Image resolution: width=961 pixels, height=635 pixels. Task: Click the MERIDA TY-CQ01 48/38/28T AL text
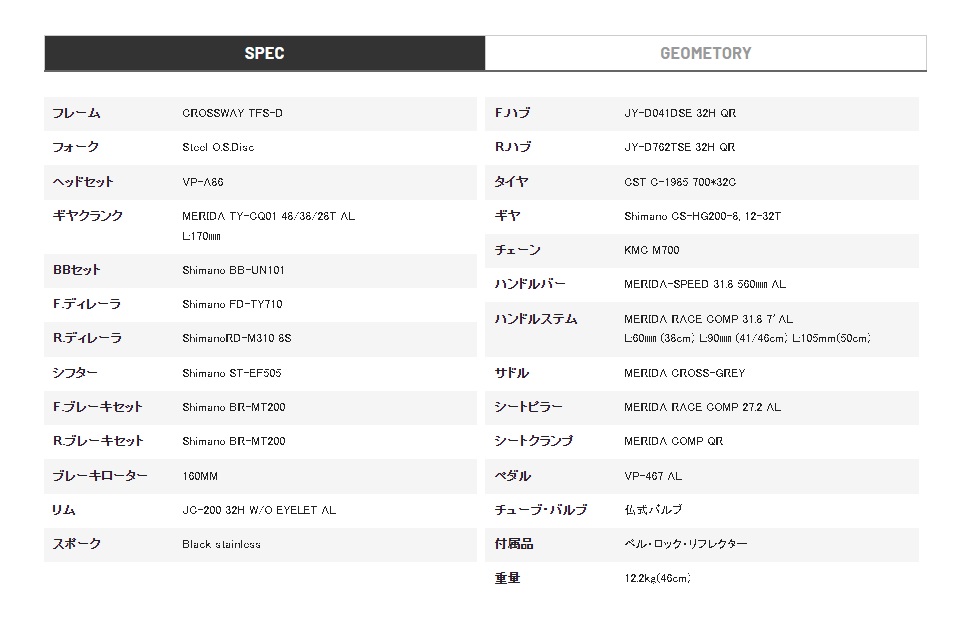coord(268,216)
